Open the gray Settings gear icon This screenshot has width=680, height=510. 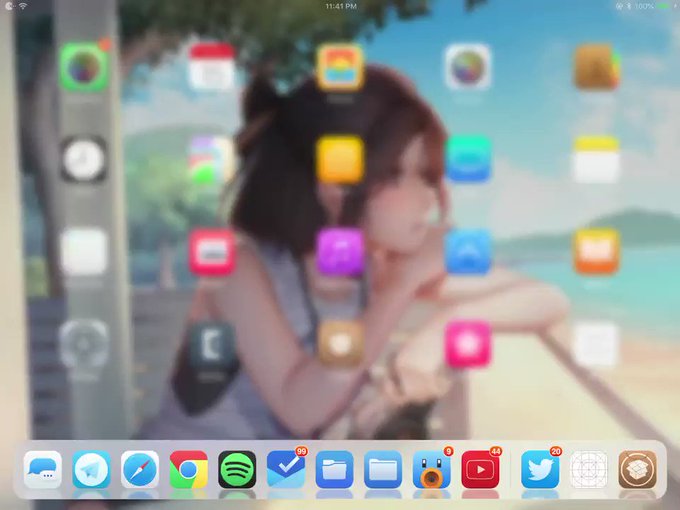pyautogui.click(x=84, y=345)
